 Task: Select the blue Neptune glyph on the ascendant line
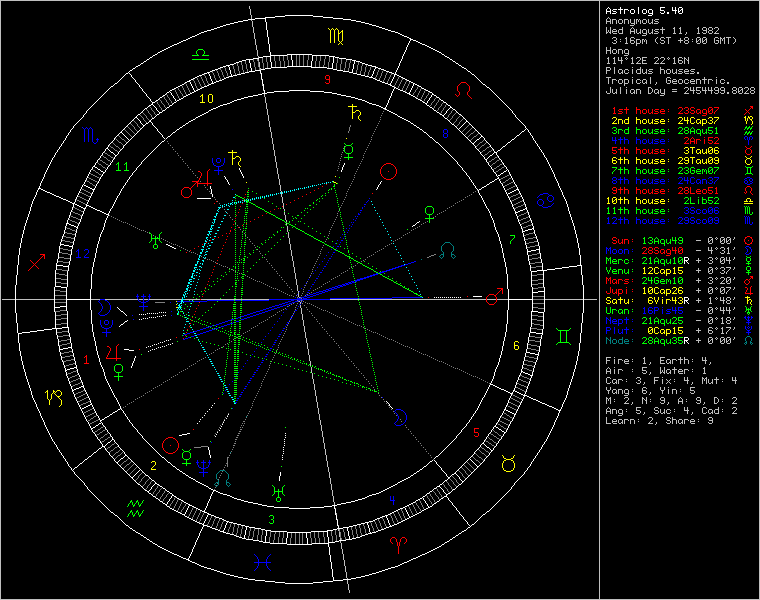tap(143, 301)
